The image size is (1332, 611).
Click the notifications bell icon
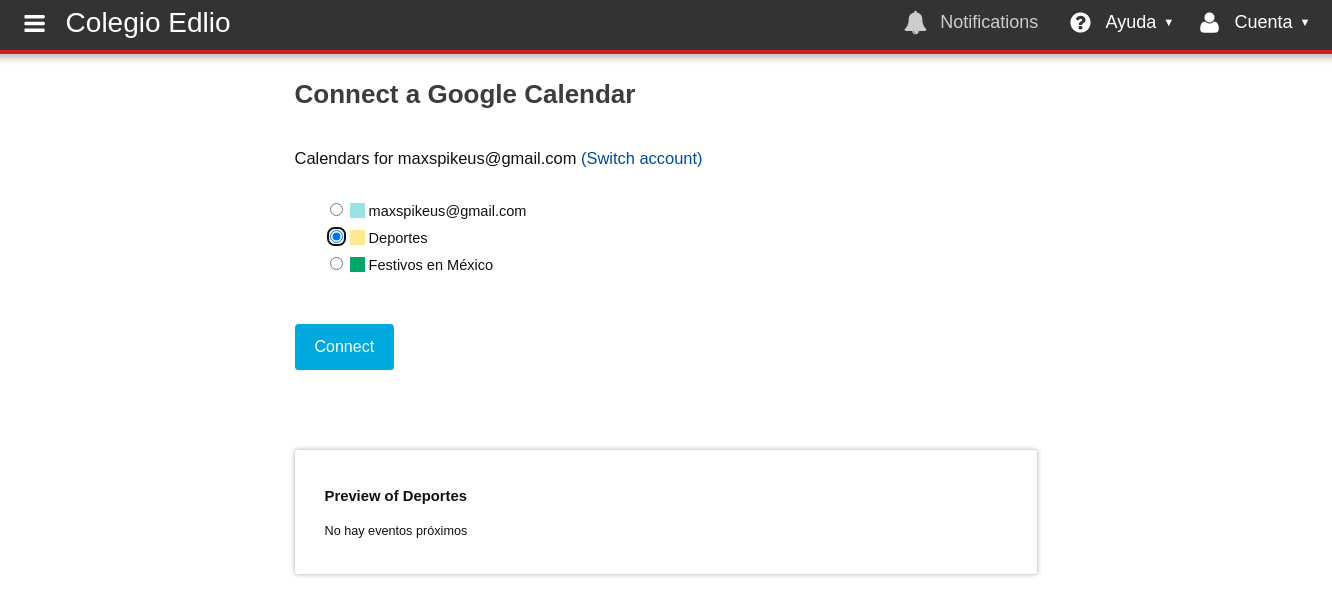(915, 22)
